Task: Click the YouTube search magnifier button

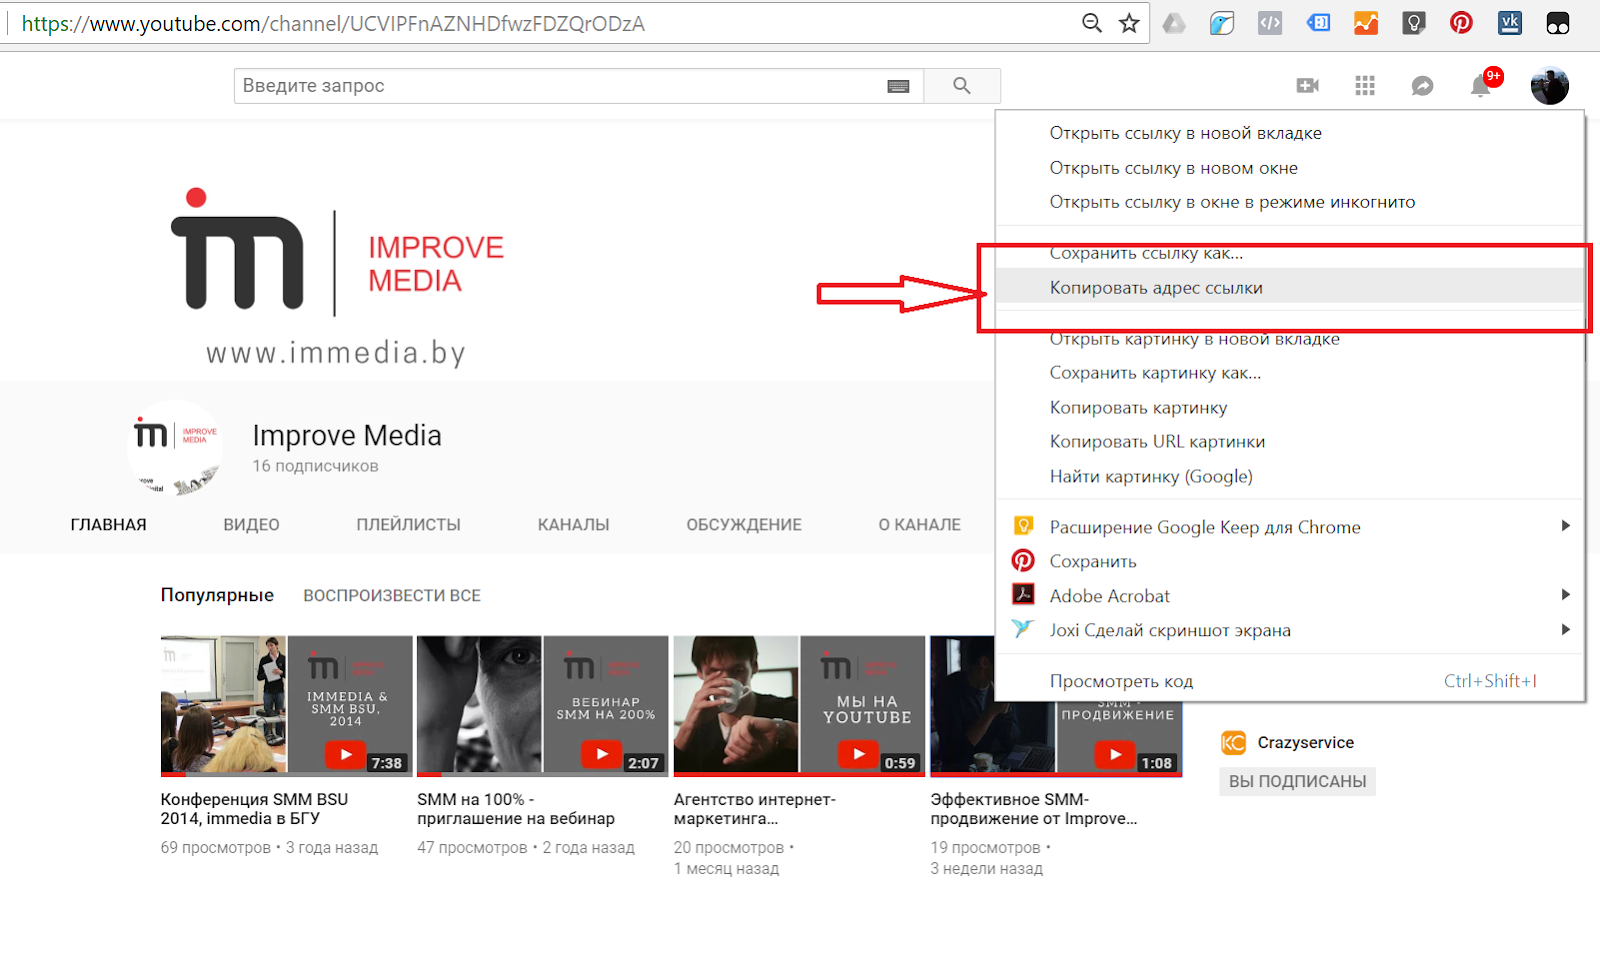Action: click(x=962, y=86)
